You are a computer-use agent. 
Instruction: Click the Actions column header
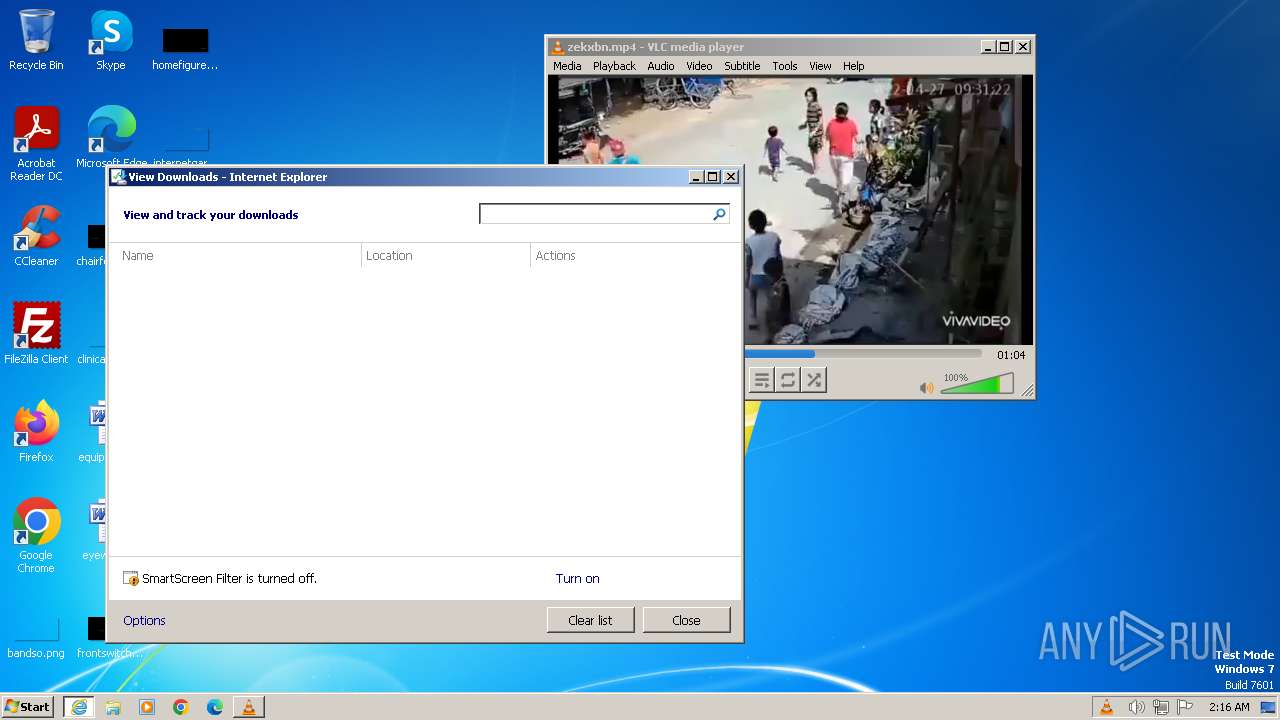(x=635, y=256)
